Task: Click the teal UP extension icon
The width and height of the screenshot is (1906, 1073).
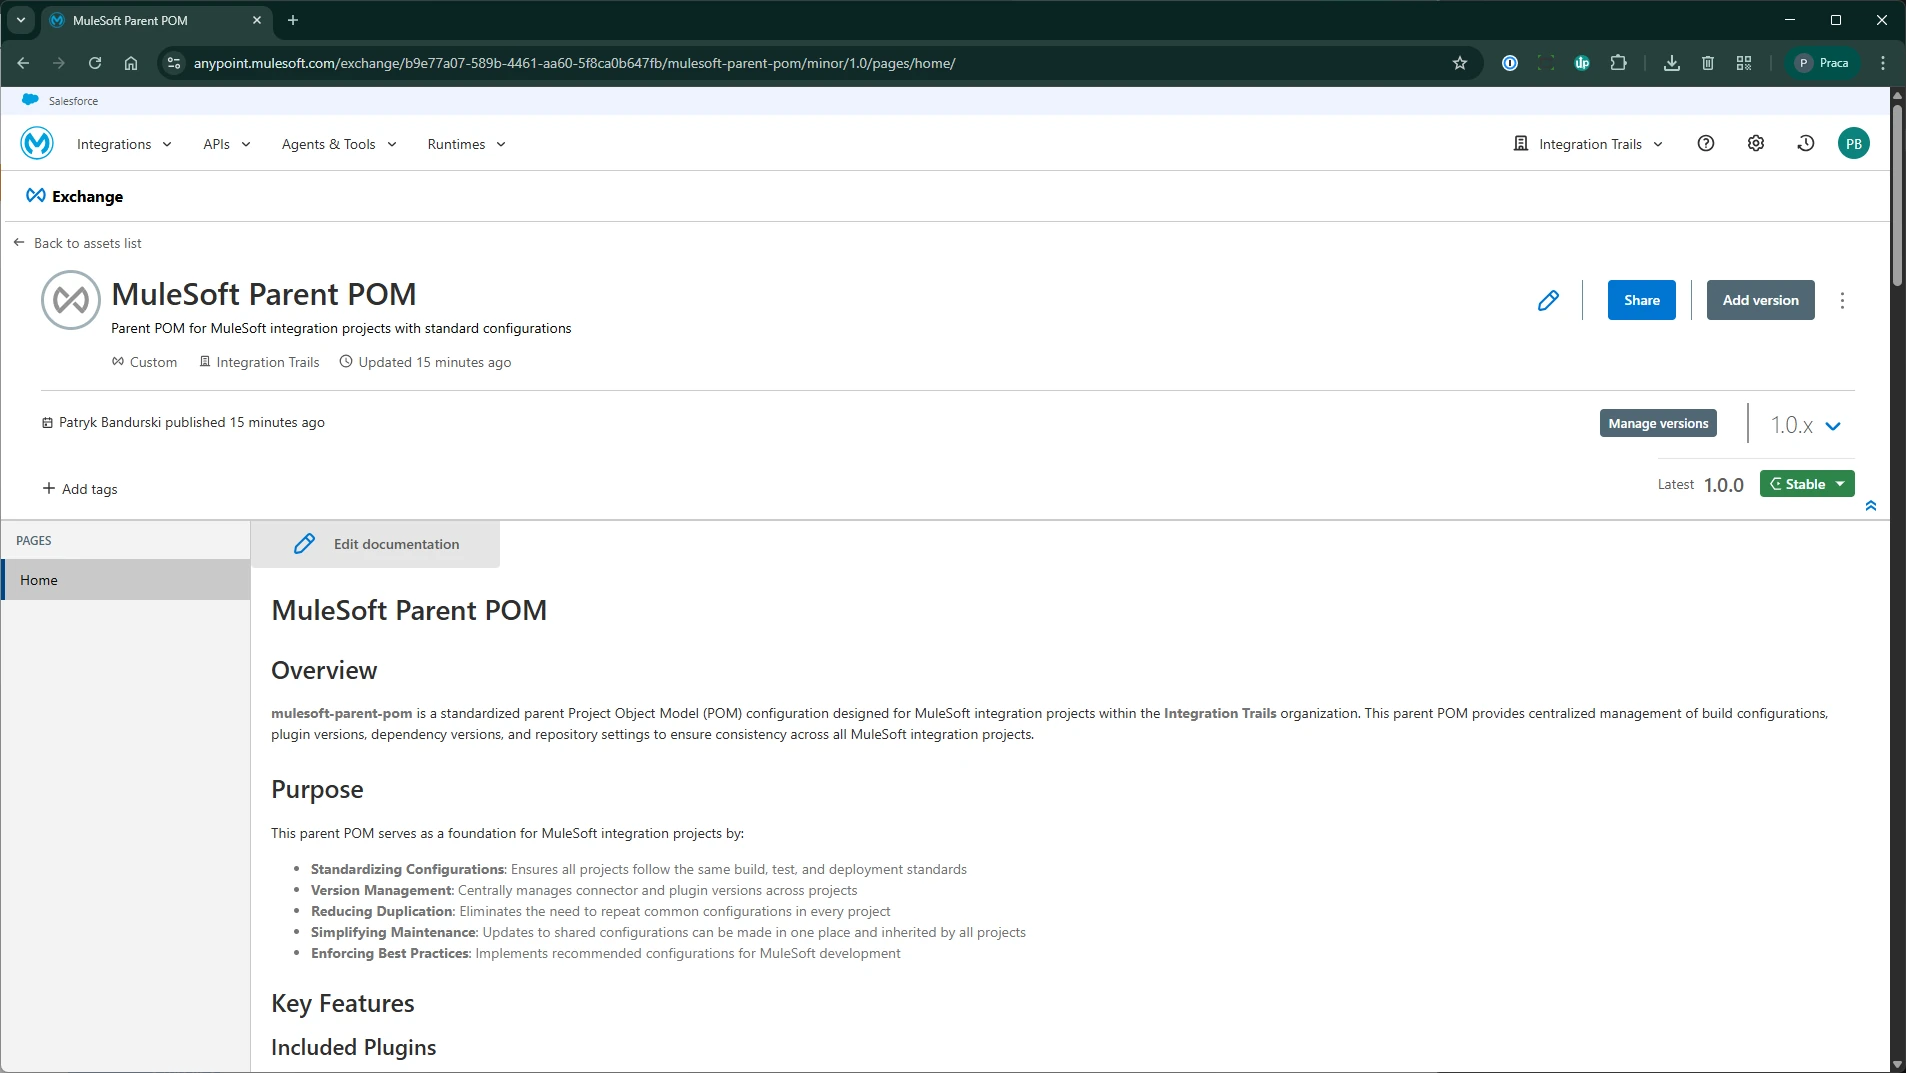Action: tap(1582, 63)
